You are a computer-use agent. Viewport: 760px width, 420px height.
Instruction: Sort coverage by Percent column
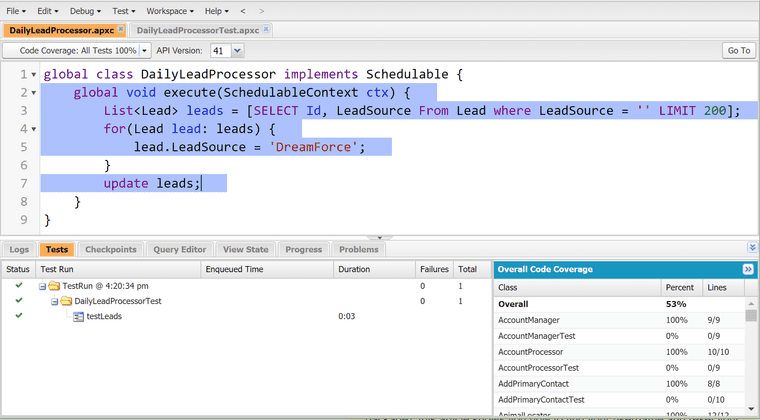[x=681, y=288]
